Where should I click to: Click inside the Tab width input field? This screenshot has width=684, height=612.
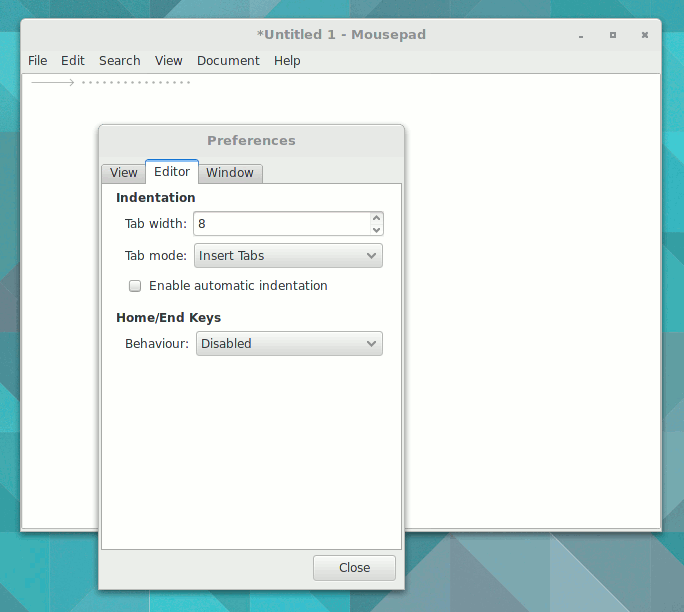pyautogui.click(x=280, y=224)
